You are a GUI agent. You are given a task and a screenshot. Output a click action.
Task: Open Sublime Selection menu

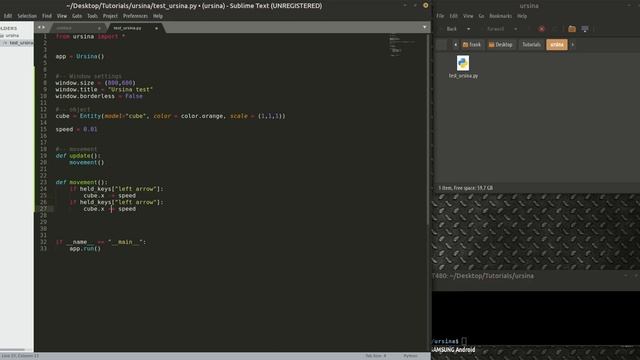27,16
